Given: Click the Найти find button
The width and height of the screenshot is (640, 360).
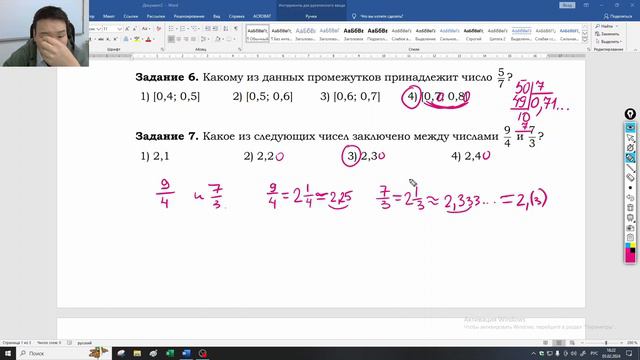Looking at the screenshot, I should [607, 26].
